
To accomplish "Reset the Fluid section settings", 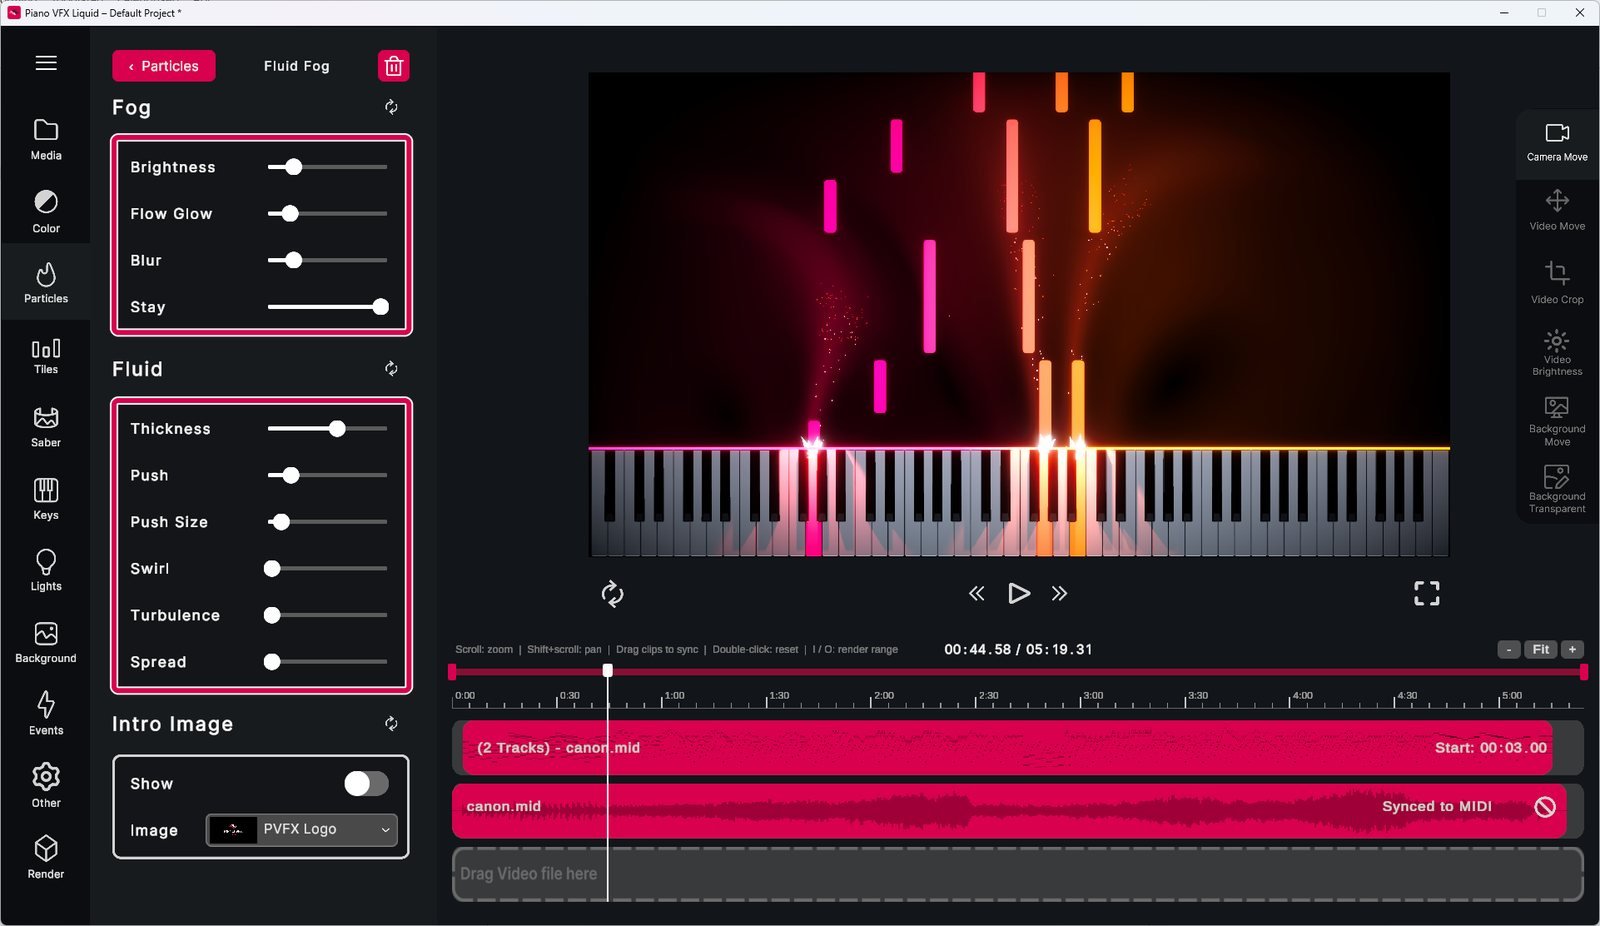I will pos(391,369).
